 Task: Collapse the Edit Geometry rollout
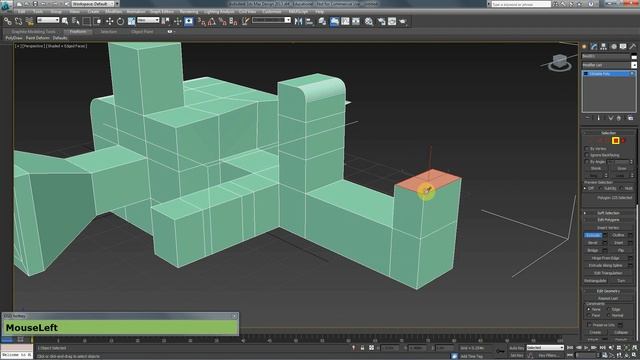coord(608,291)
